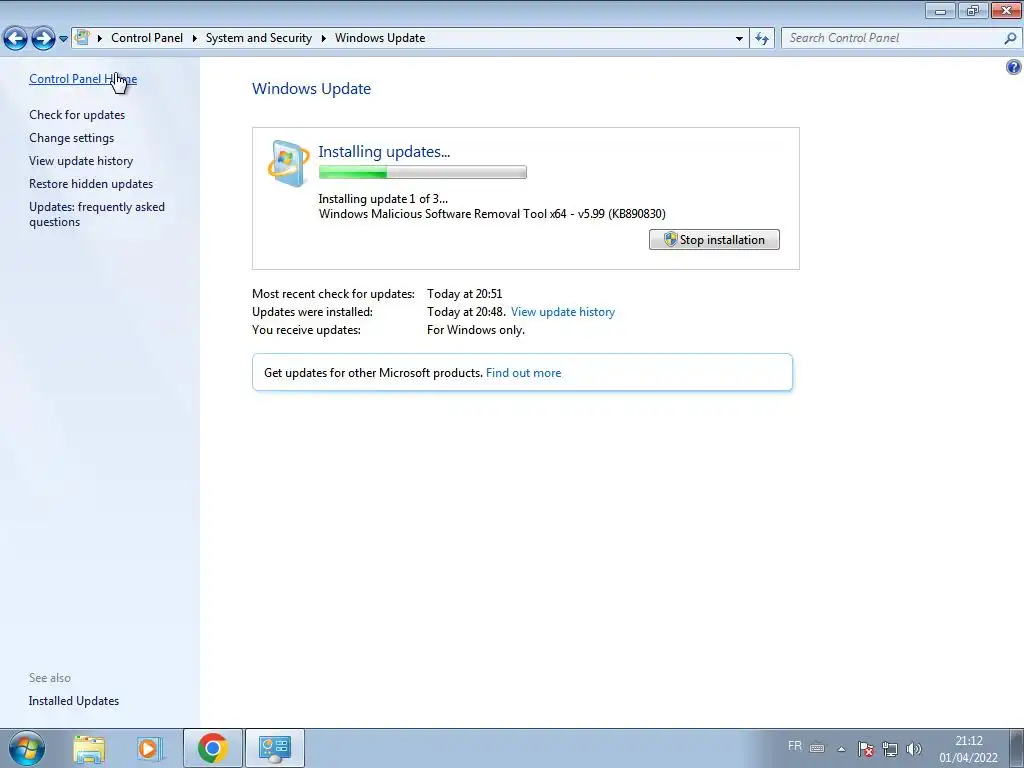Screen dimensions: 1024x768
Task: Select Windows Update breadcrumb
Action: click(x=380, y=38)
